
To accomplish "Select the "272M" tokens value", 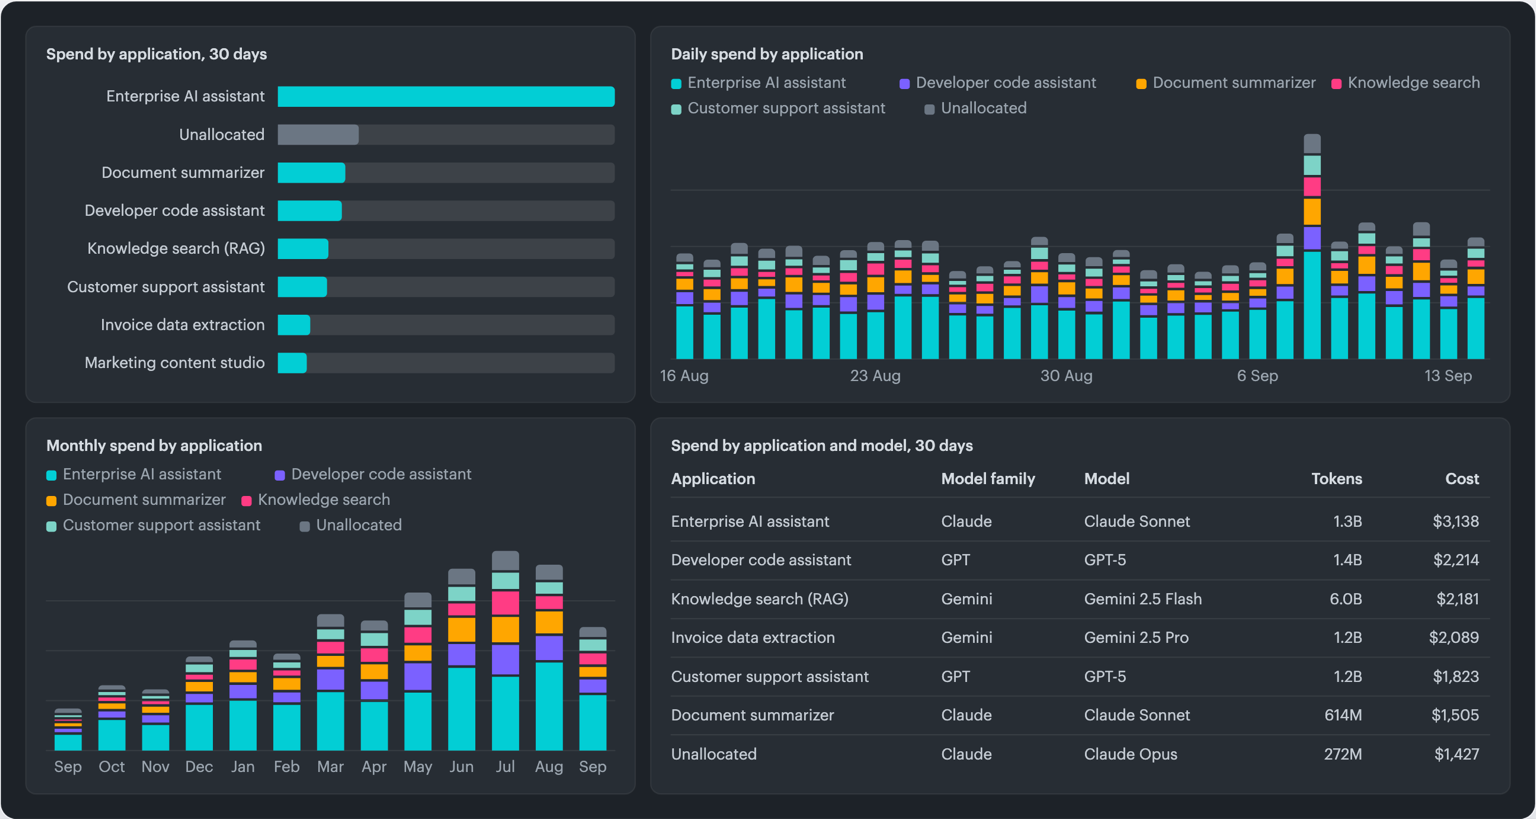I will [x=1343, y=754].
